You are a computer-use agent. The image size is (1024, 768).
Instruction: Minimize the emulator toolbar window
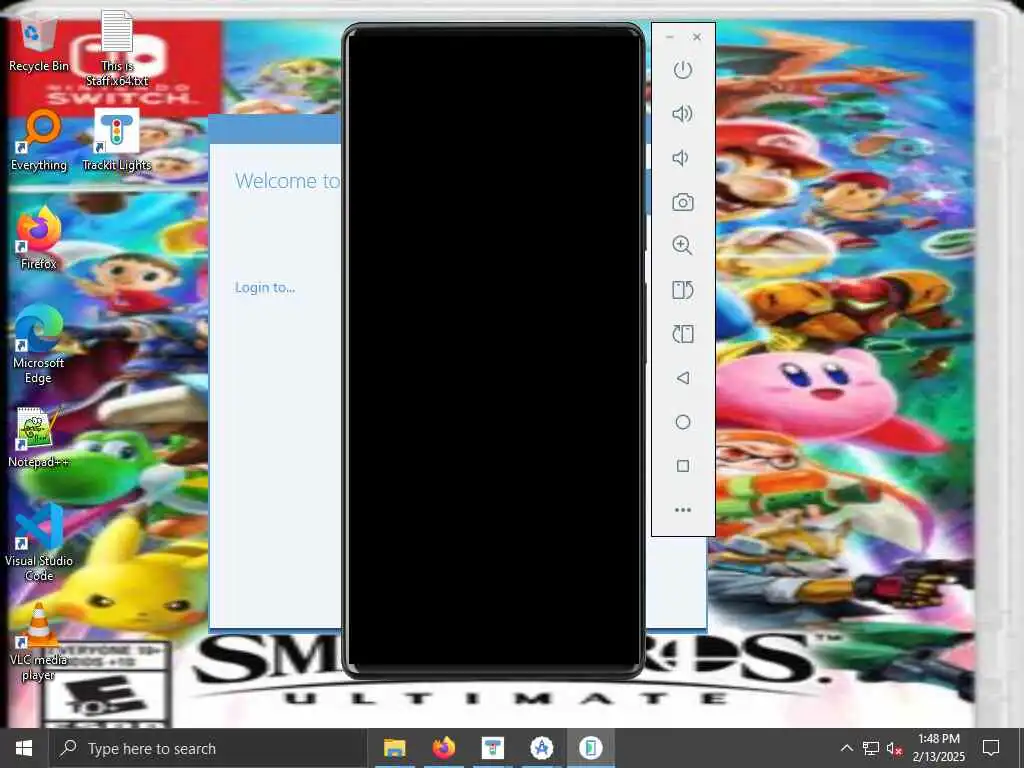click(x=669, y=37)
